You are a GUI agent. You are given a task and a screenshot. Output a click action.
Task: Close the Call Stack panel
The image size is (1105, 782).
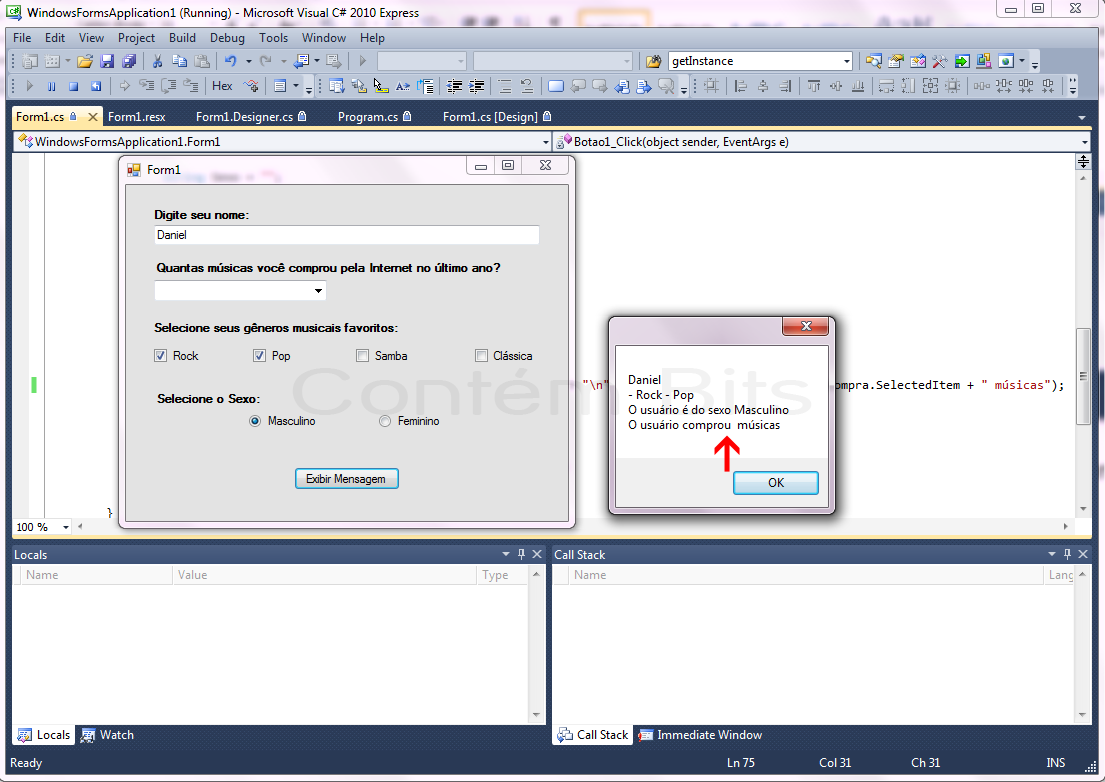[x=1083, y=554]
